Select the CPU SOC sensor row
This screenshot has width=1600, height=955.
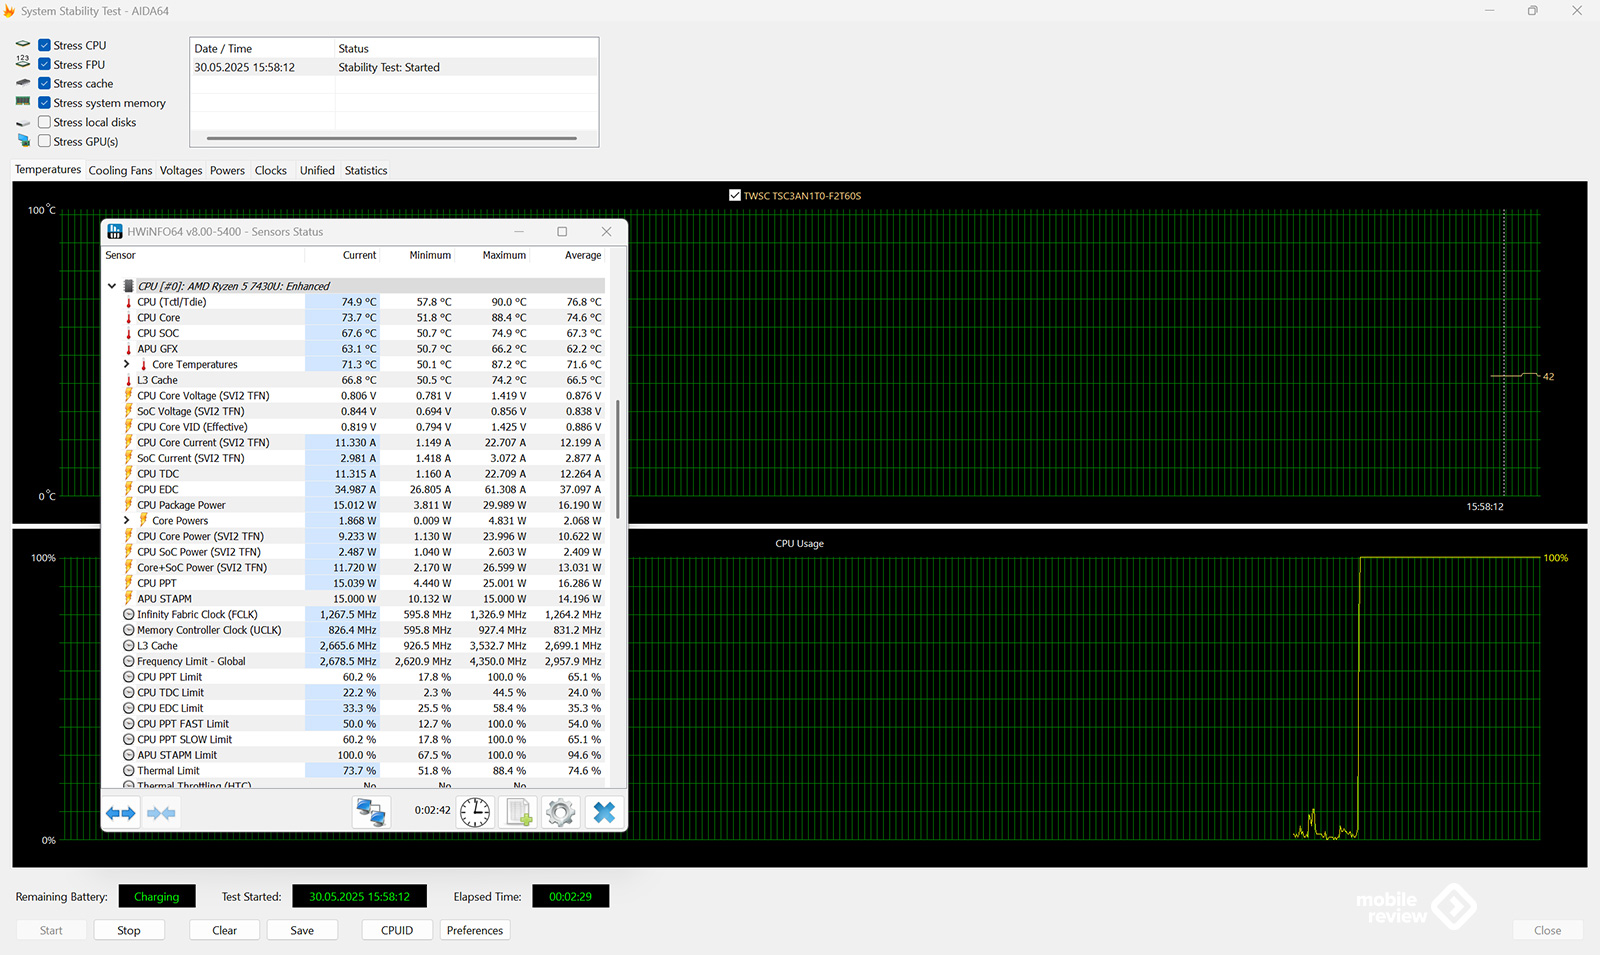(x=355, y=333)
